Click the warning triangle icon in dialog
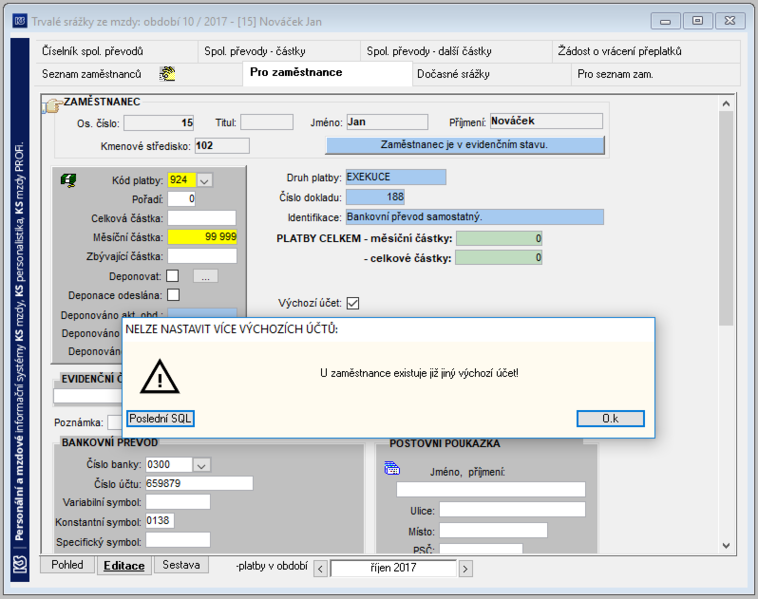The image size is (758, 599). [x=160, y=377]
